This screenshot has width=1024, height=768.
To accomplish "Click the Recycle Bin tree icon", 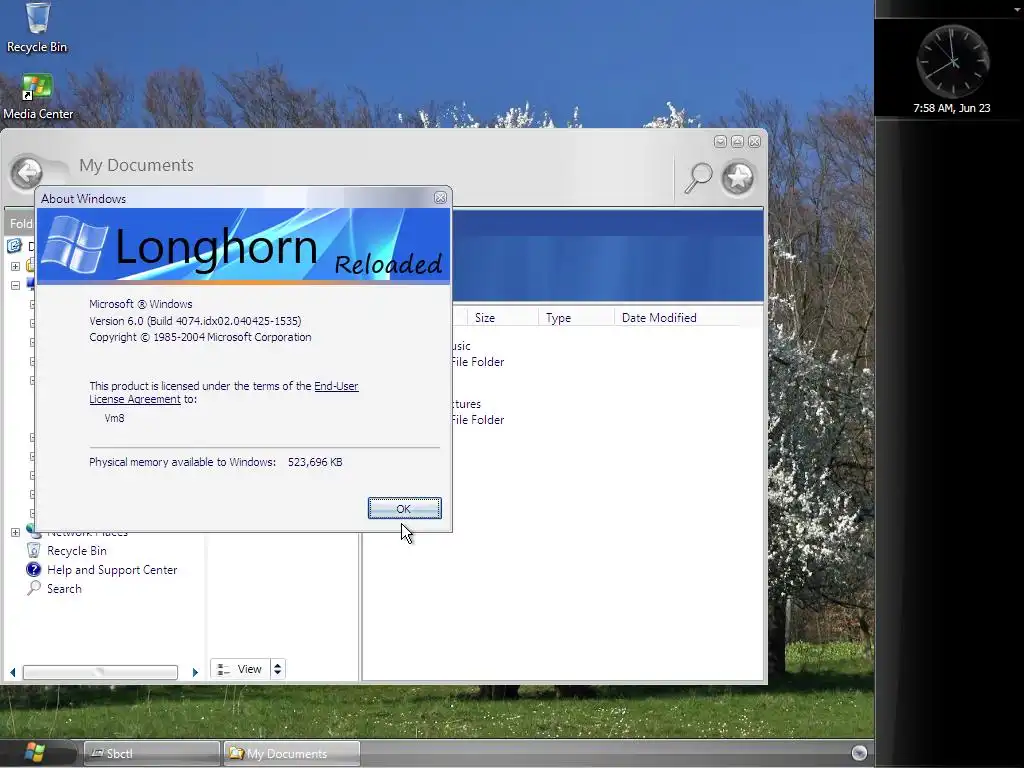I will pos(33,551).
